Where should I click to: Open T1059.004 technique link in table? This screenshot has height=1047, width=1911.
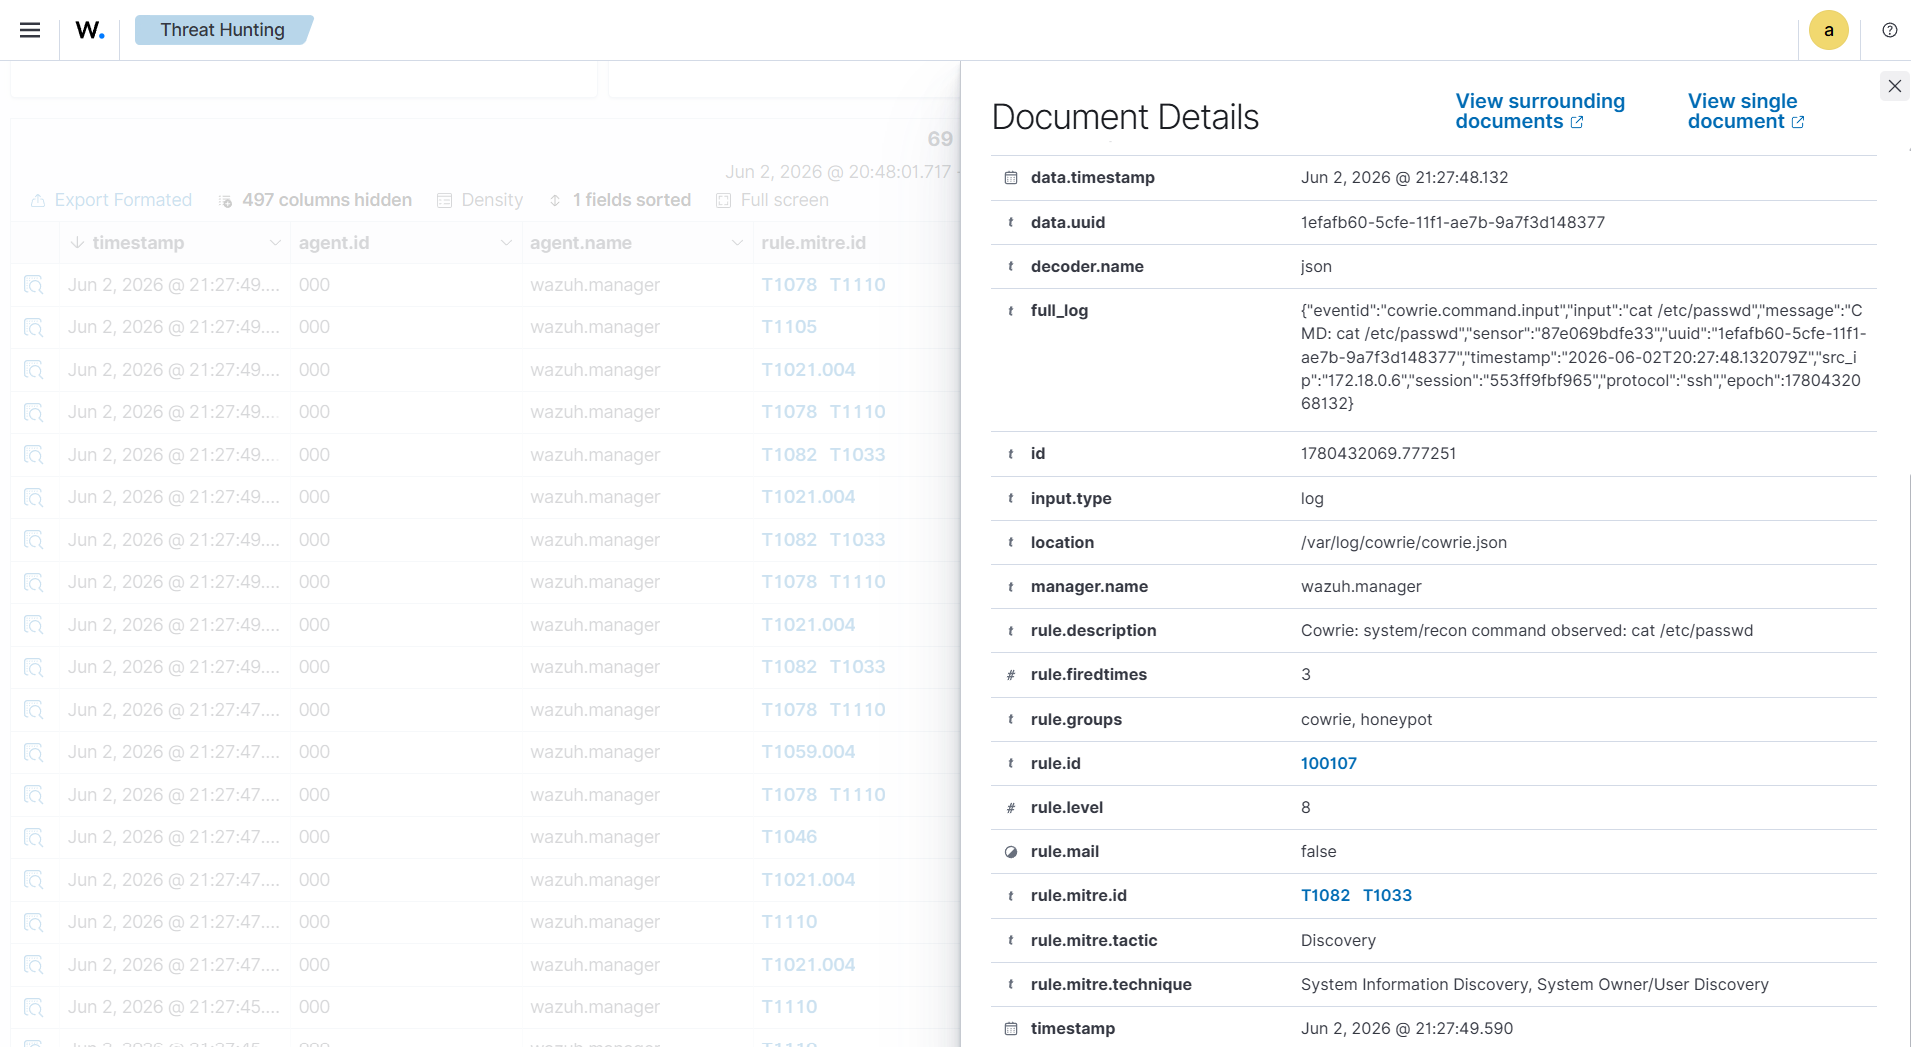coord(808,752)
